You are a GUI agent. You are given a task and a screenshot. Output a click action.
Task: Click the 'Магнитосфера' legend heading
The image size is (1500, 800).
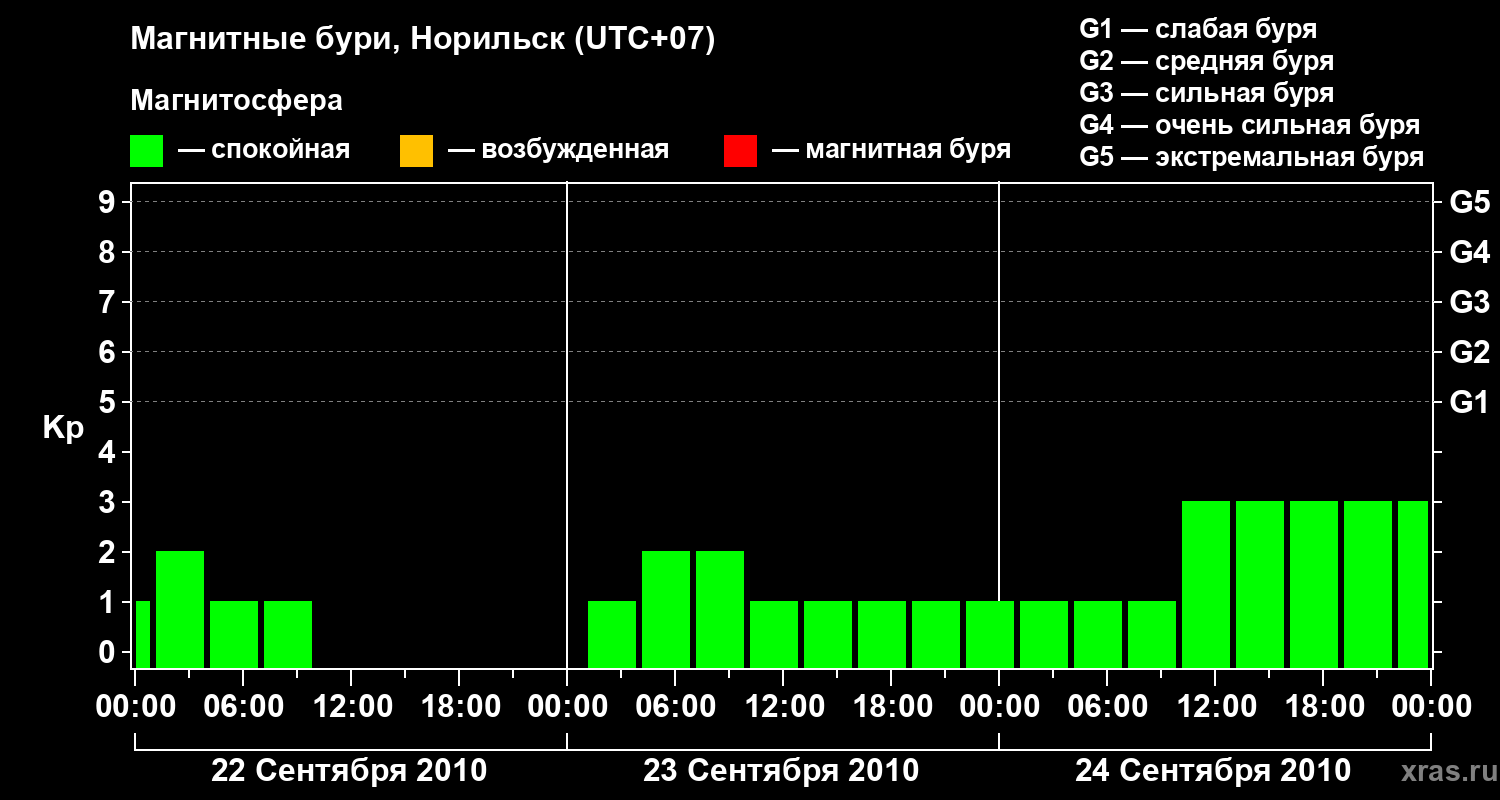(236, 101)
